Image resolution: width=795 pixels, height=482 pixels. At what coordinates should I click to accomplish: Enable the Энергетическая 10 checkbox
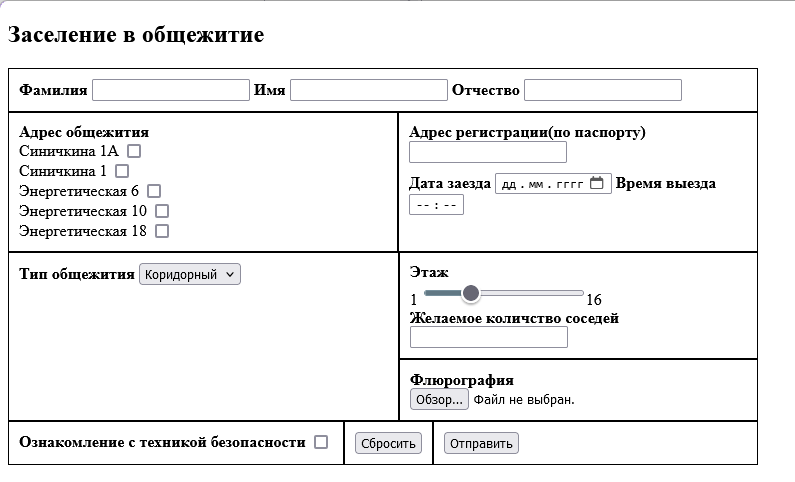coord(162,211)
